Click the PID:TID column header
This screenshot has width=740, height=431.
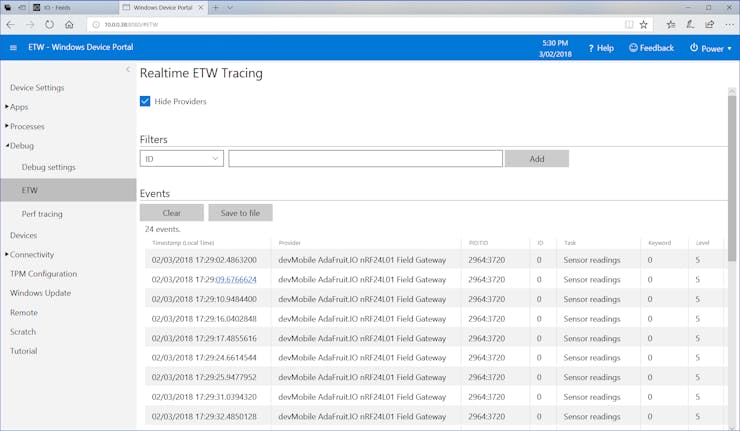click(x=479, y=243)
